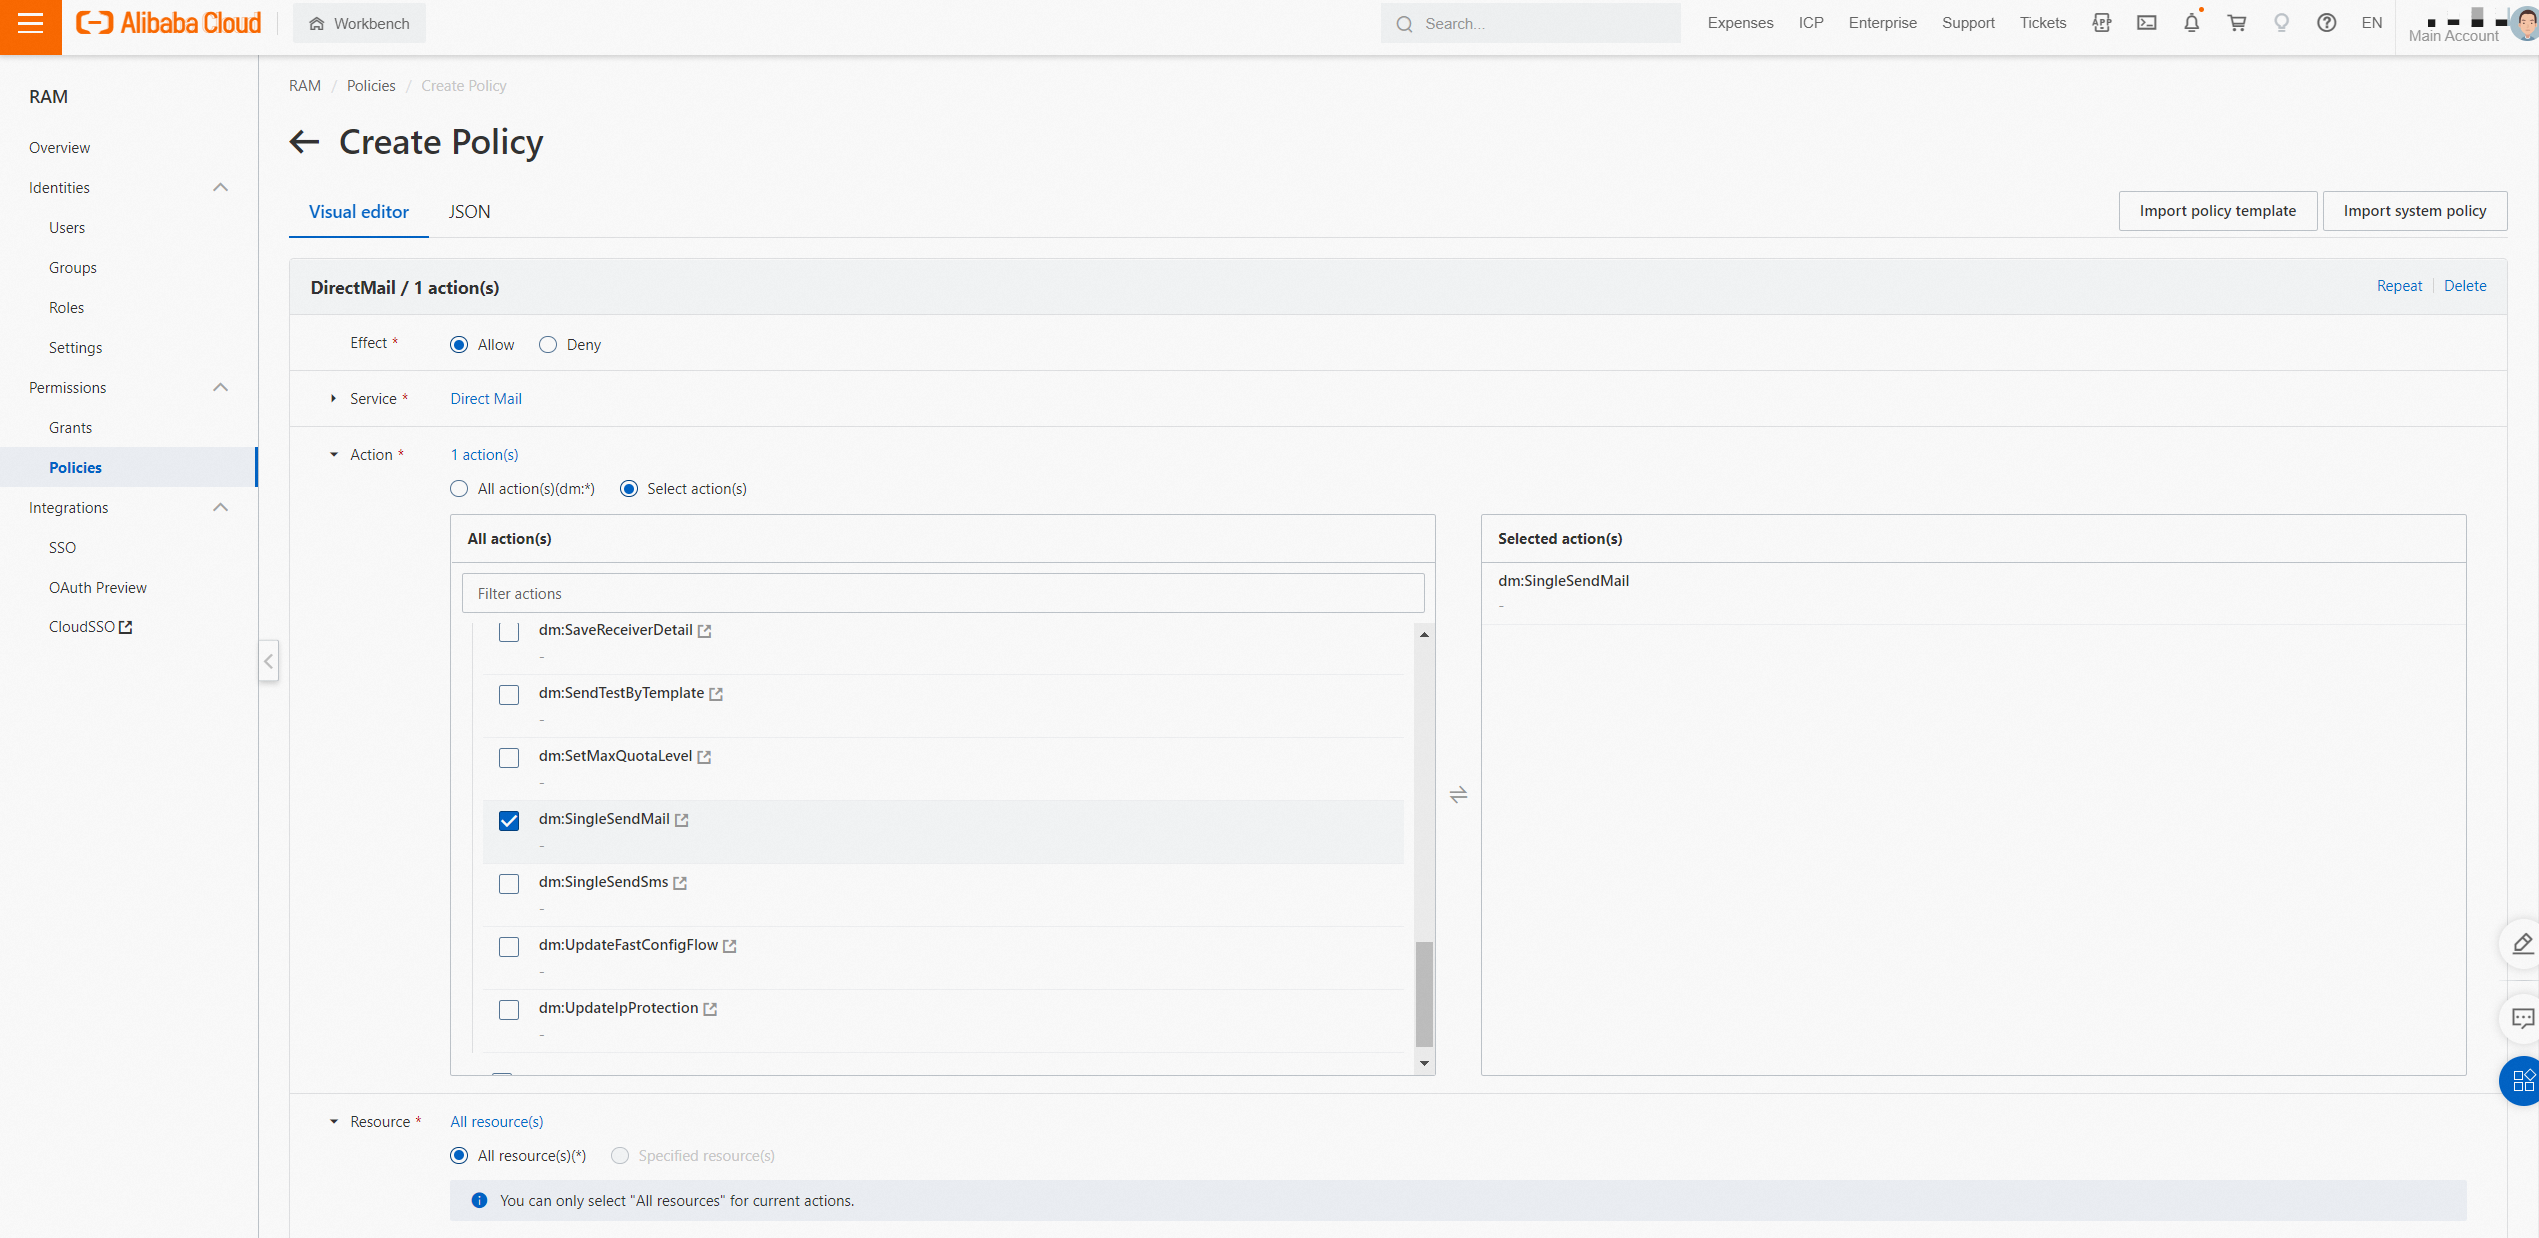Screen dimensions: 2539x1238
Task: Open the Expenses menu
Action: pyautogui.click(x=1740, y=23)
